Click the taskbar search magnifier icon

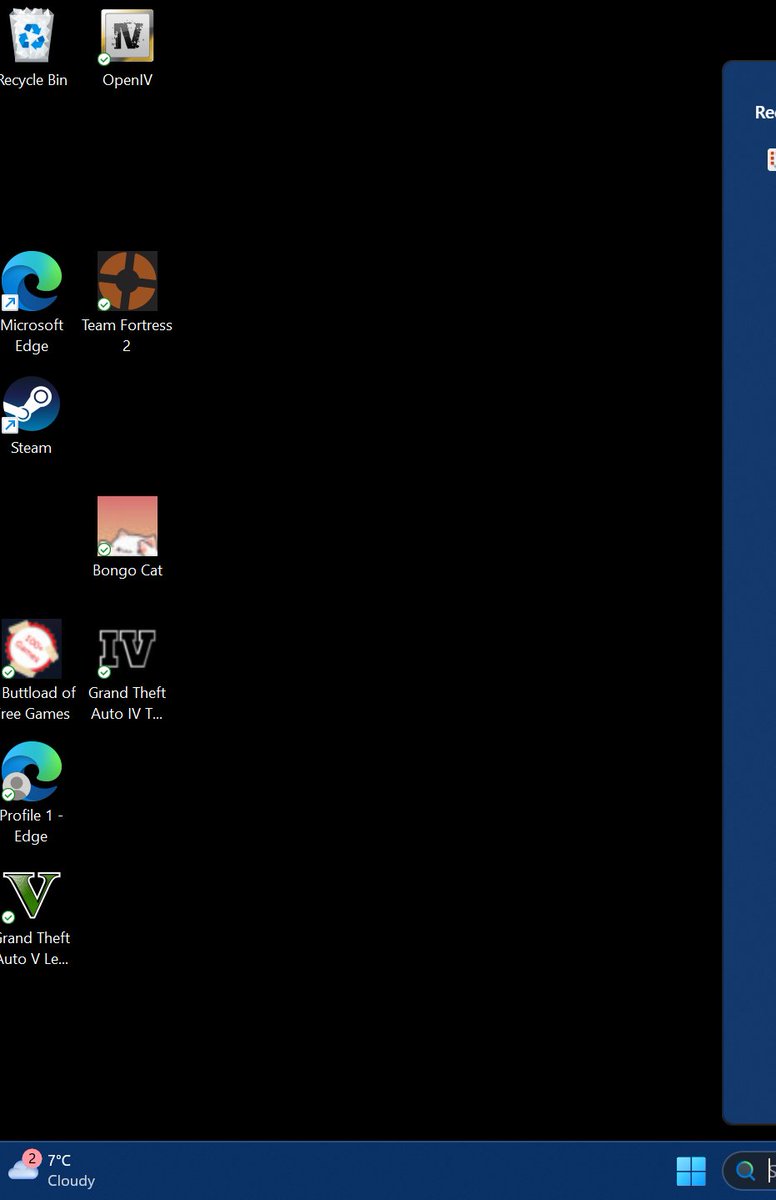click(x=745, y=1171)
